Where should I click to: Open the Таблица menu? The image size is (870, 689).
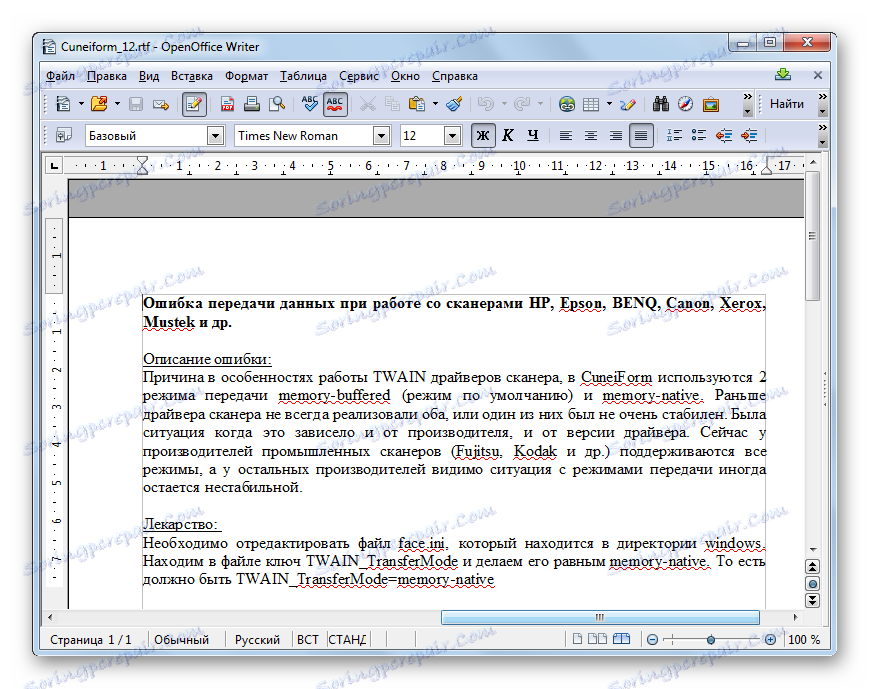[x=303, y=76]
